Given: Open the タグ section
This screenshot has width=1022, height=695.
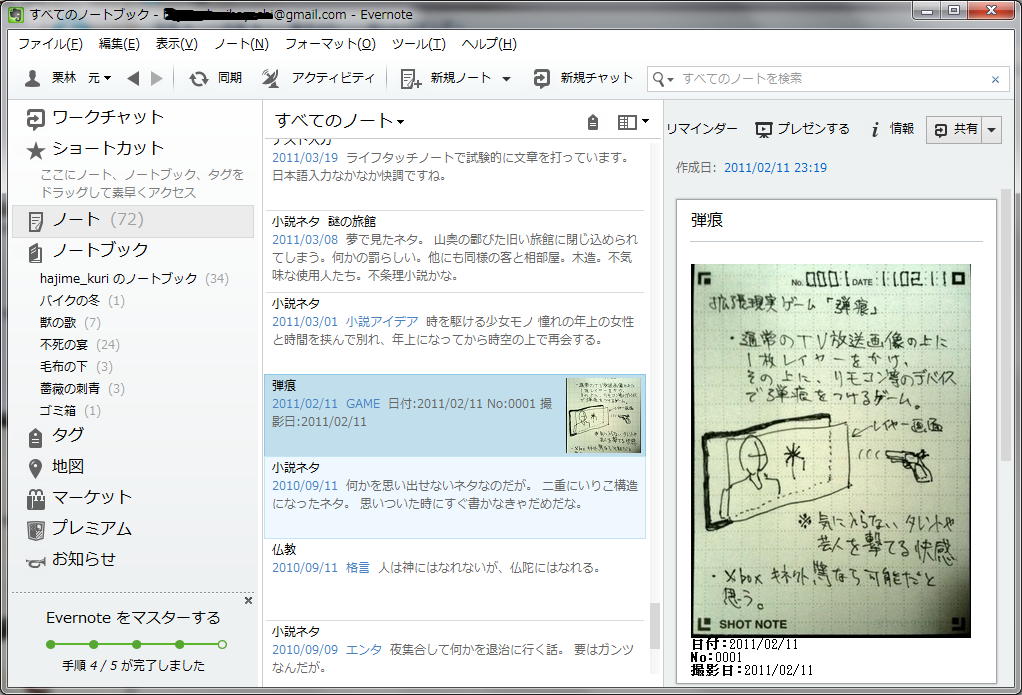Looking at the screenshot, I should (56, 436).
